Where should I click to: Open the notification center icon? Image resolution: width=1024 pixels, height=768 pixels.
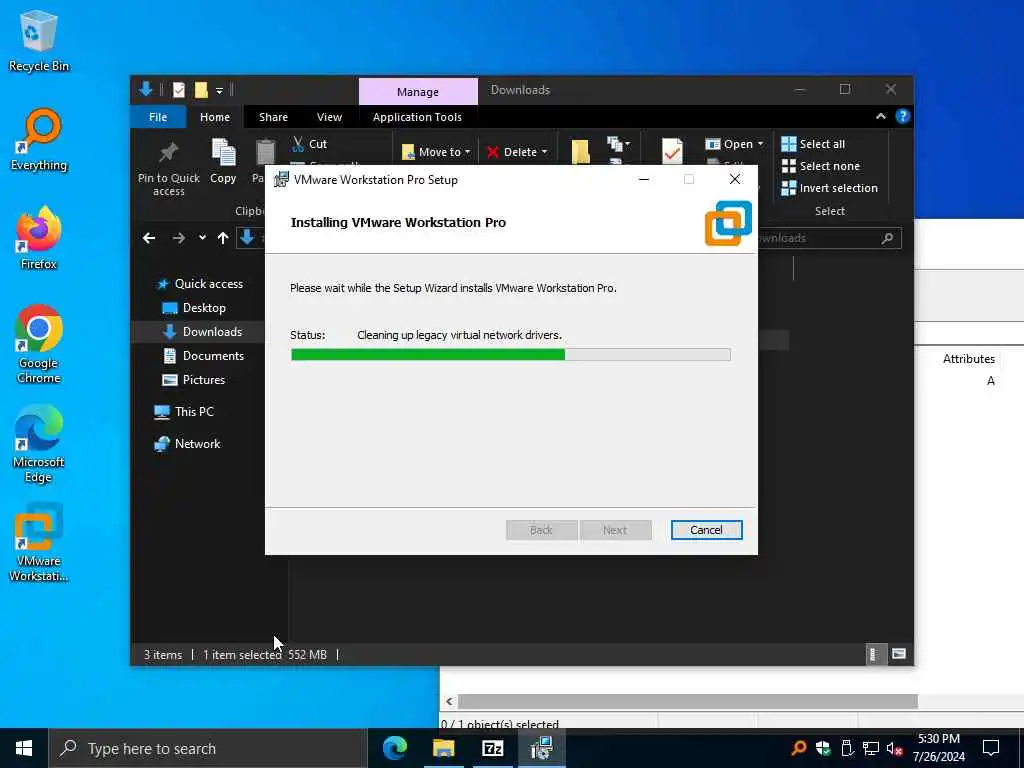991,748
